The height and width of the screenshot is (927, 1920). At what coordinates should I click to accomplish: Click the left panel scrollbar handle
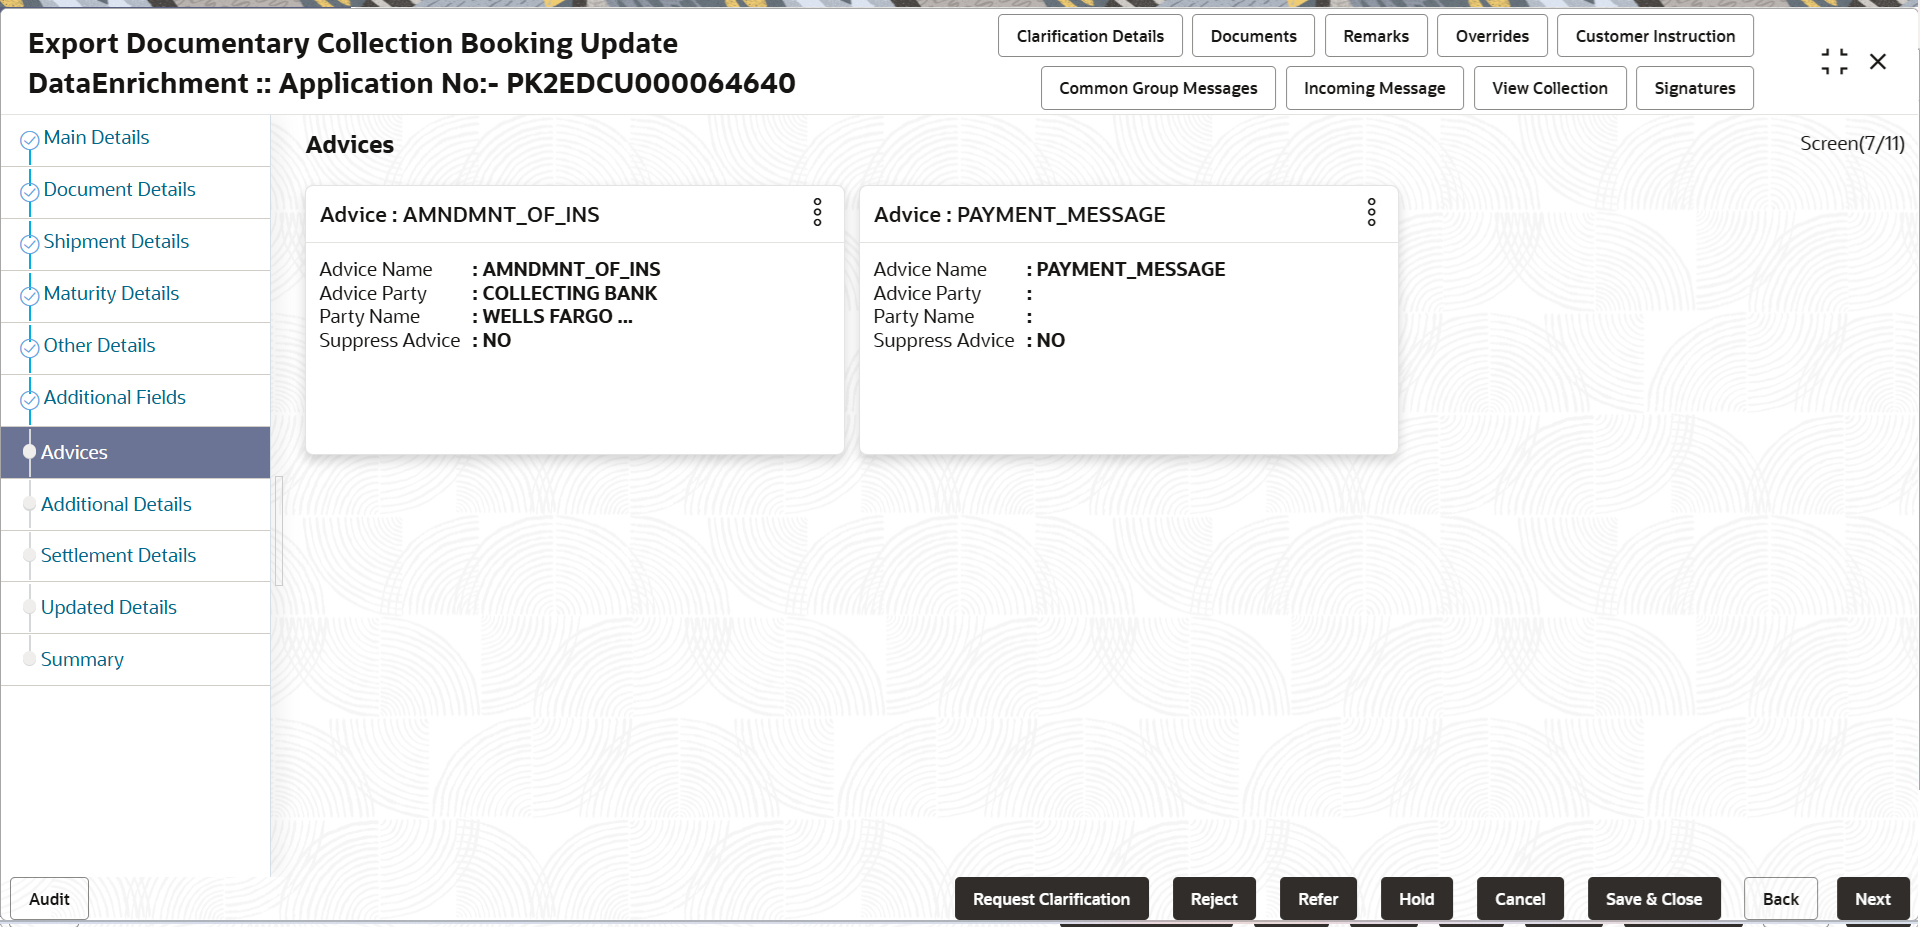pos(279,530)
